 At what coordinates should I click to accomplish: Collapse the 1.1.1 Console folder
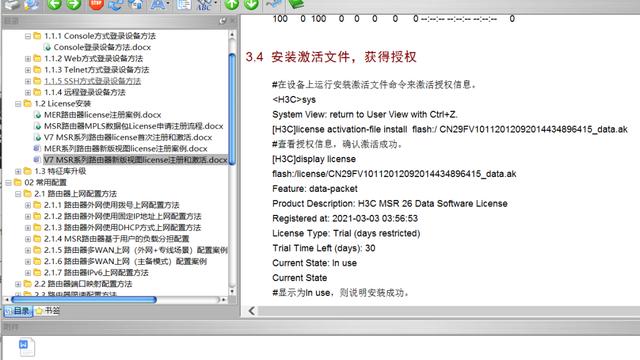(28, 36)
